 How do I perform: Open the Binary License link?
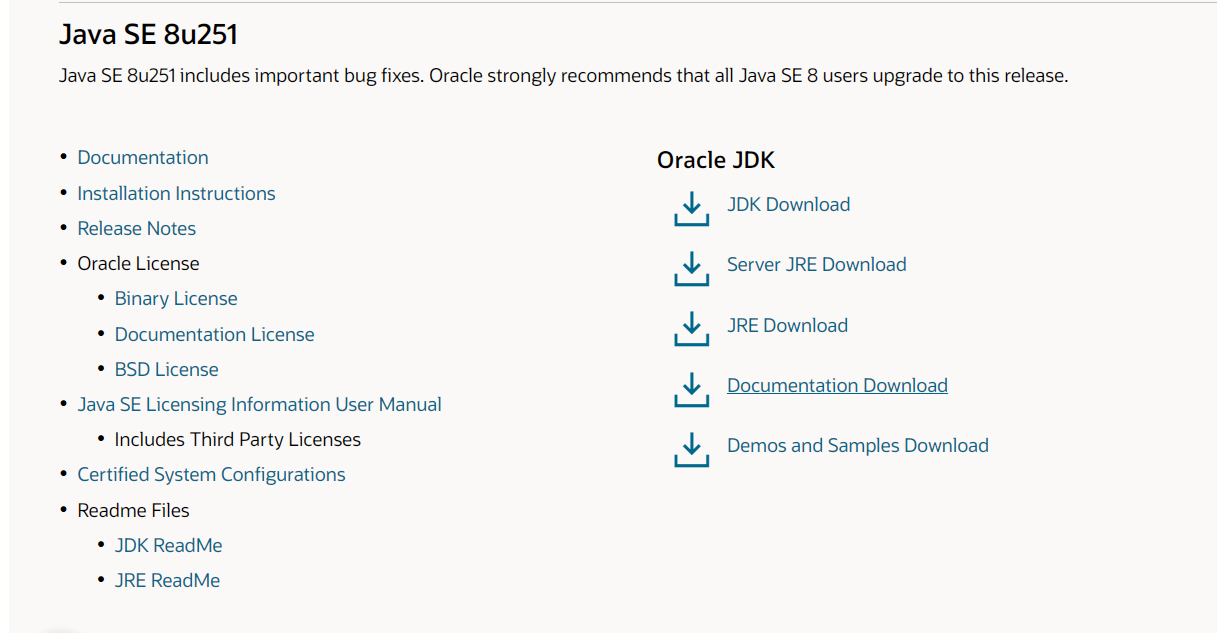(x=176, y=298)
